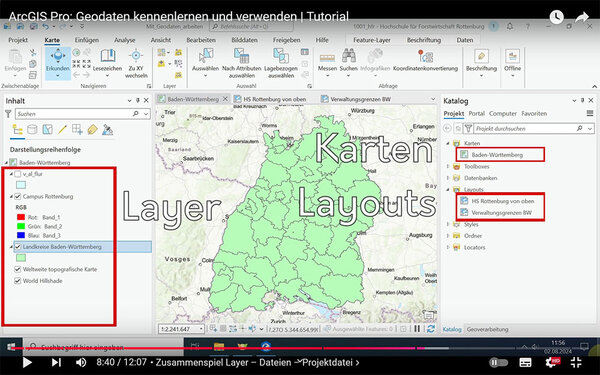Click the Watch later clock icon
The height and width of the screenshot is (375, 600).
coord(556,17)
